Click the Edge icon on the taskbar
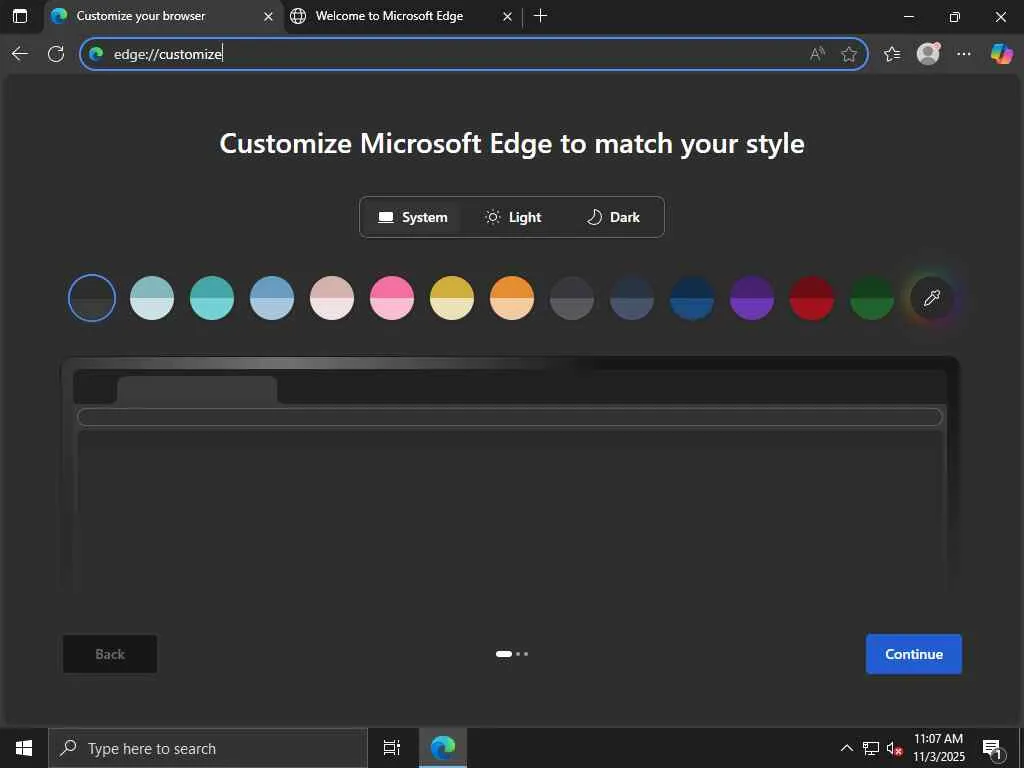The width and height of the screenshot is (1024, 768). click(443, 748)
